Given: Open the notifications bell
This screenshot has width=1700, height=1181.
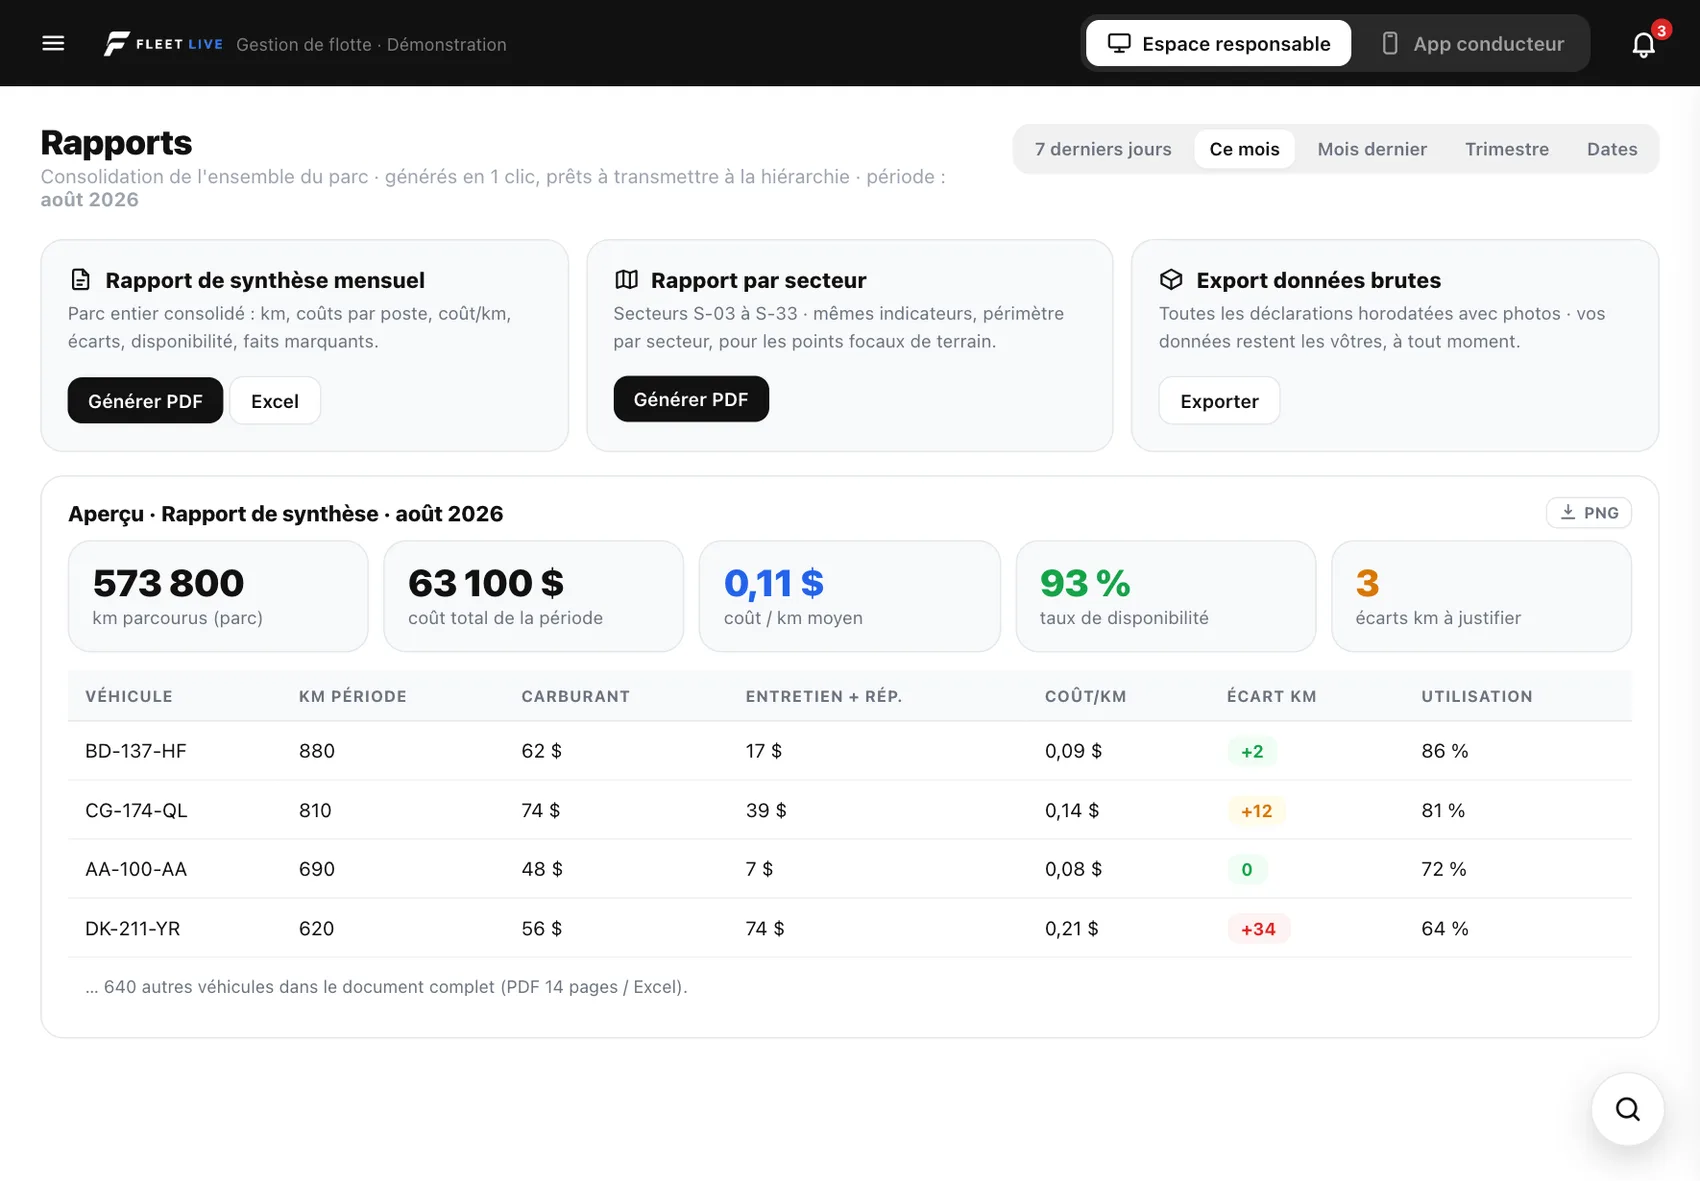Looking at the screenshot, I should [x=1643, y=44].
